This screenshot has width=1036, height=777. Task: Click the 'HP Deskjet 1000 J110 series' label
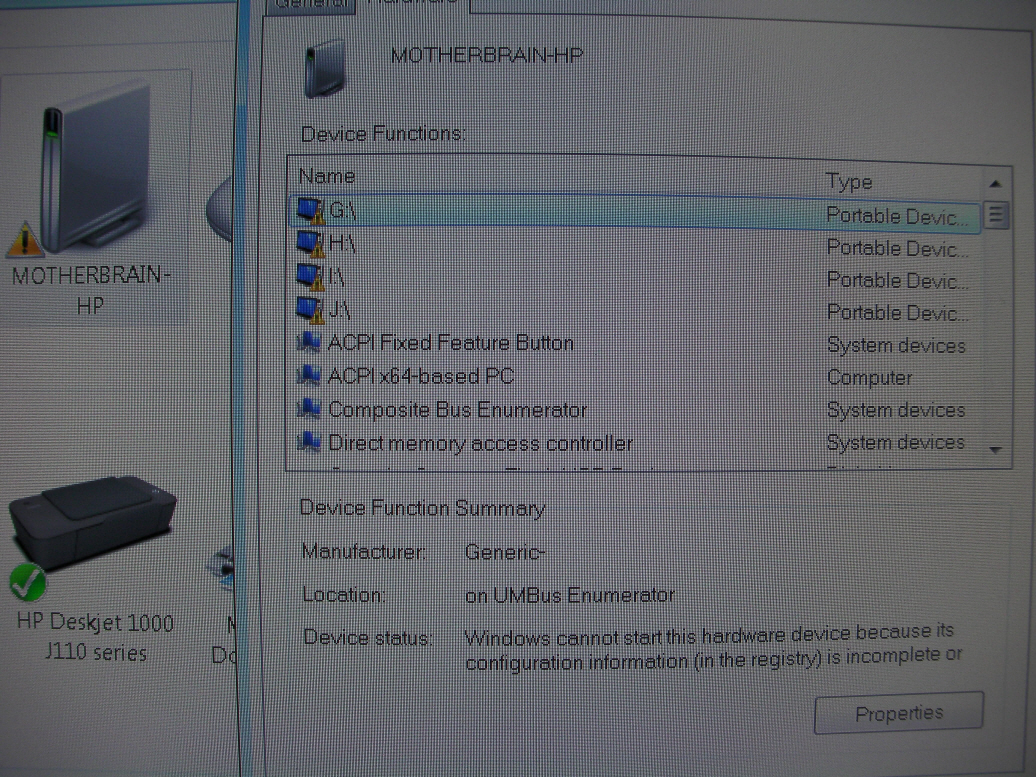(x=95, y=638)
